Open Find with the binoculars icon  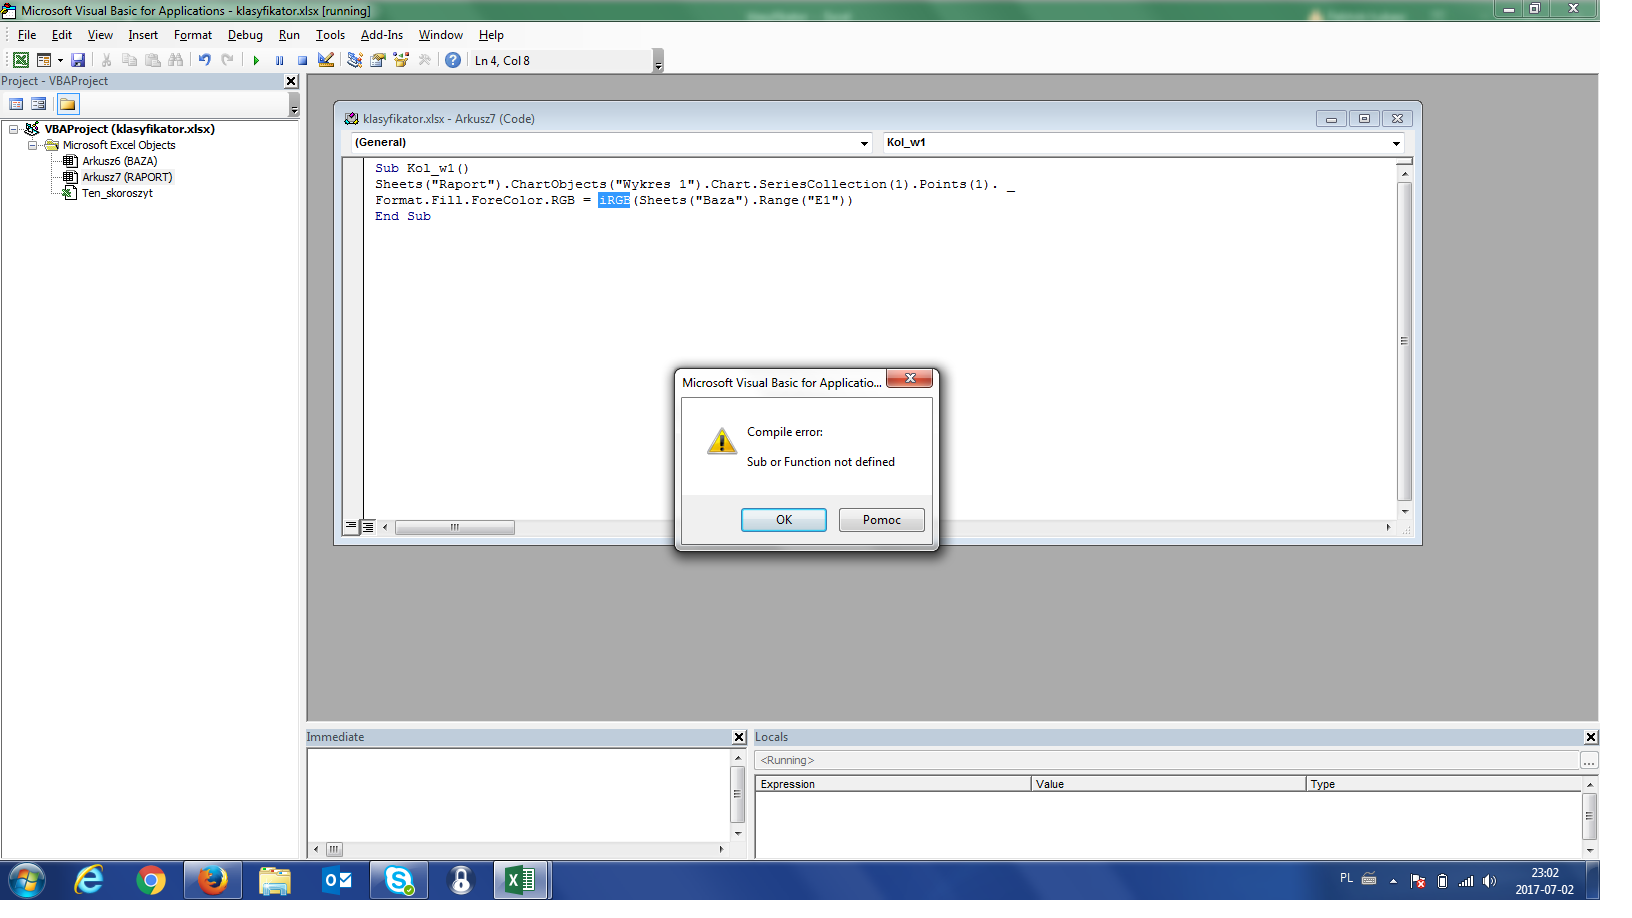176,60
